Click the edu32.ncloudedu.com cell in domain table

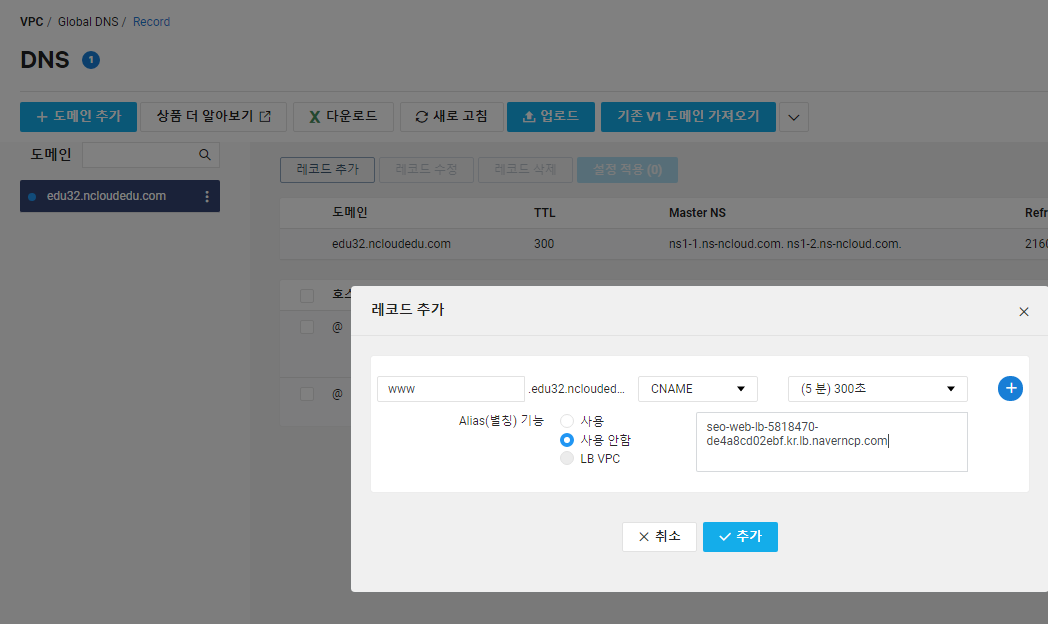(391, 244)
